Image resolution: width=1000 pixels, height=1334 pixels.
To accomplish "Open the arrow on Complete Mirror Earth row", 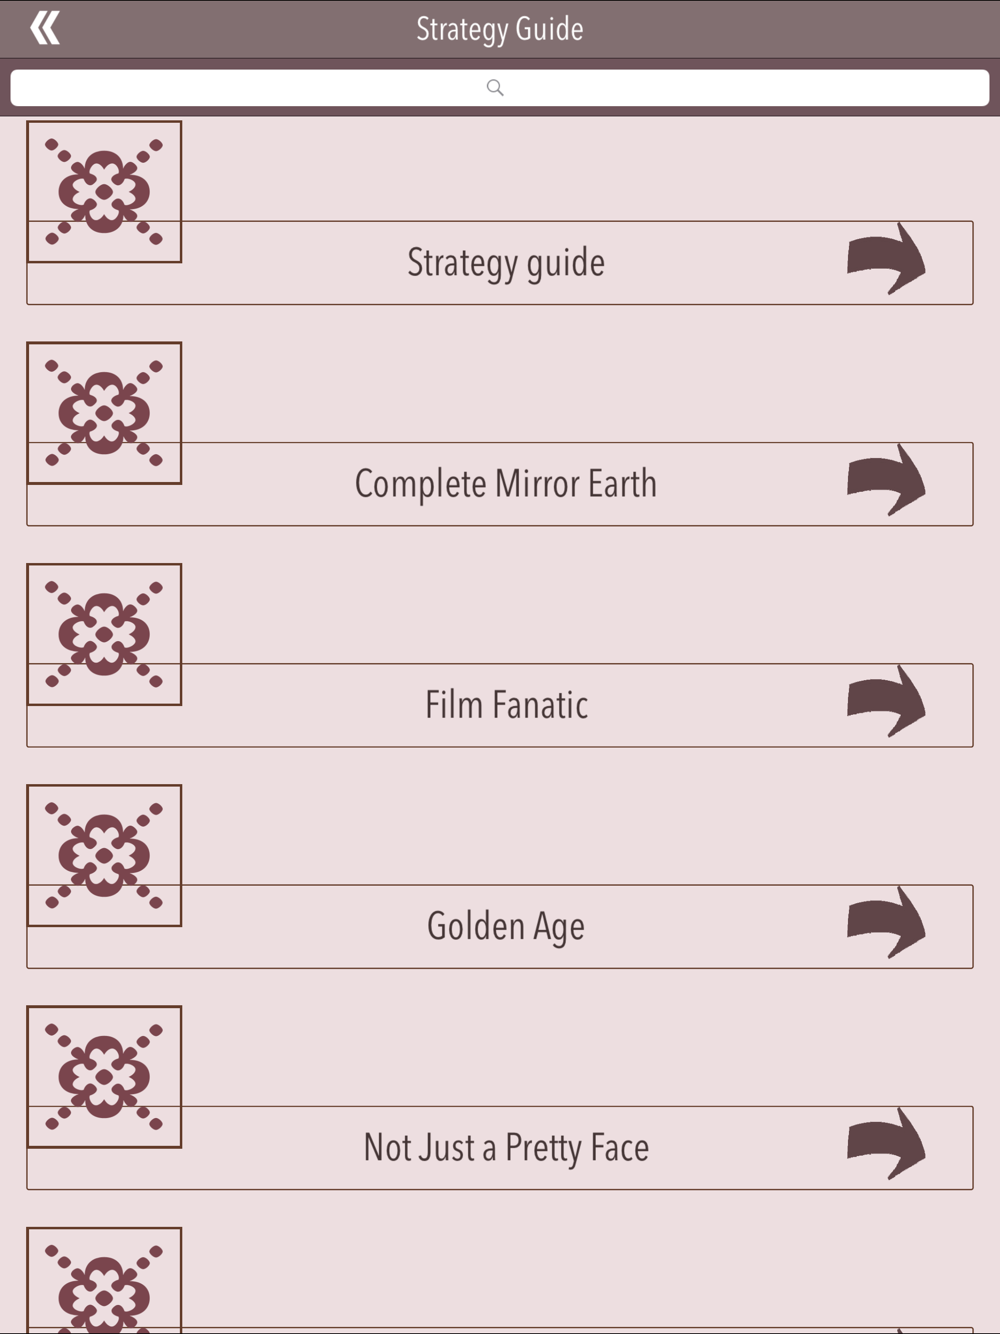I will click(886, 481).
